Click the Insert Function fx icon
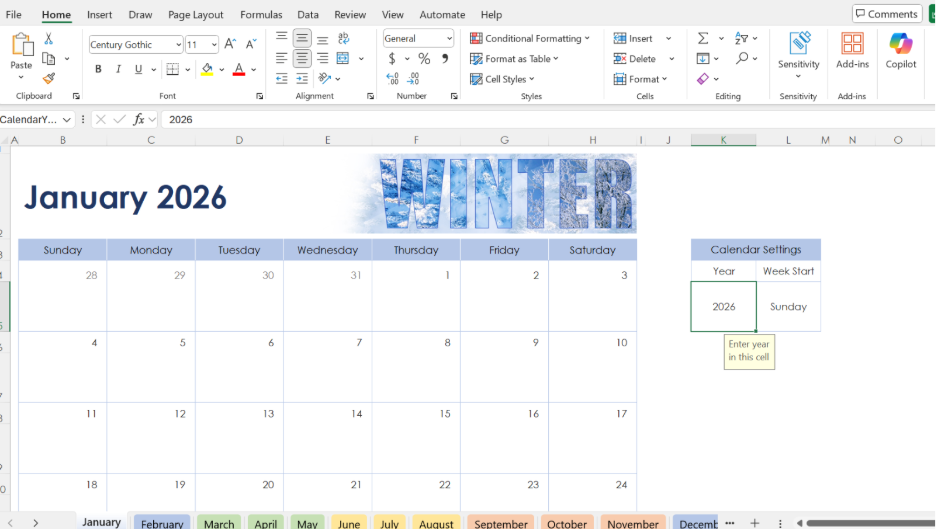 (138, 119)
